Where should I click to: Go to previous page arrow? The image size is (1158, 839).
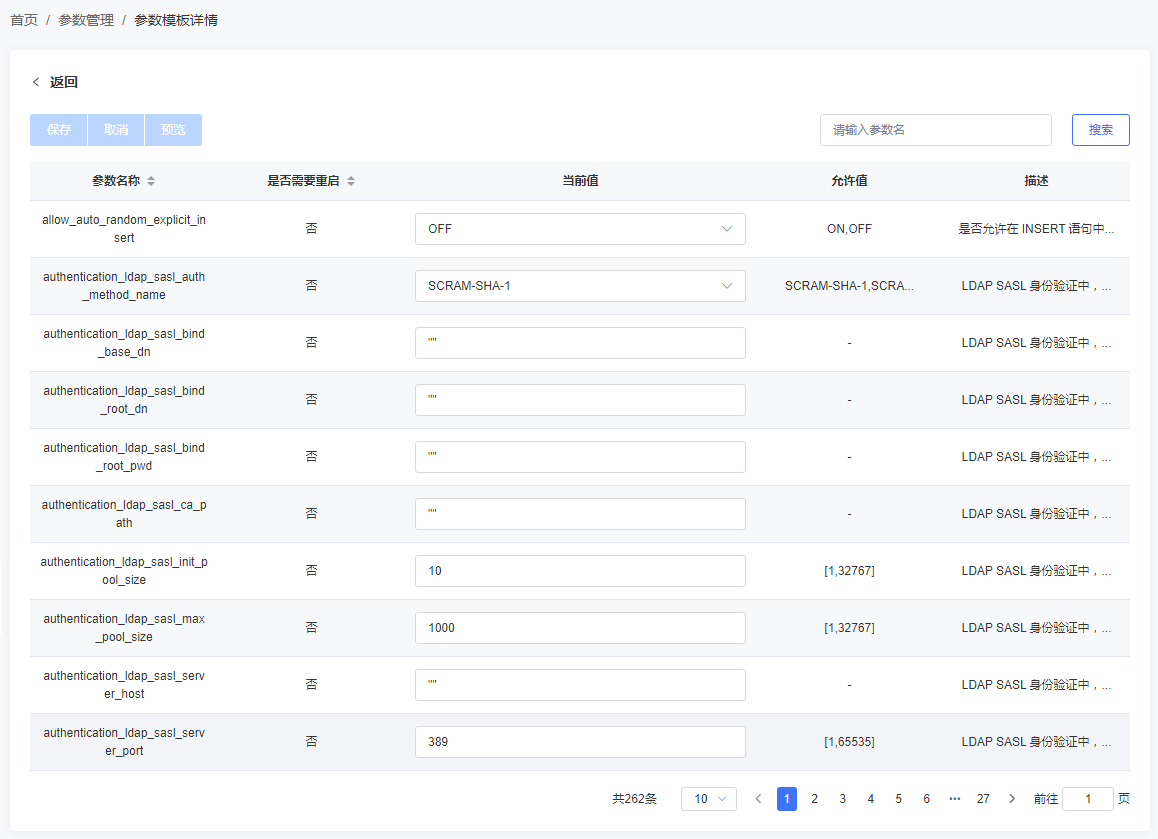click(758, 799)
